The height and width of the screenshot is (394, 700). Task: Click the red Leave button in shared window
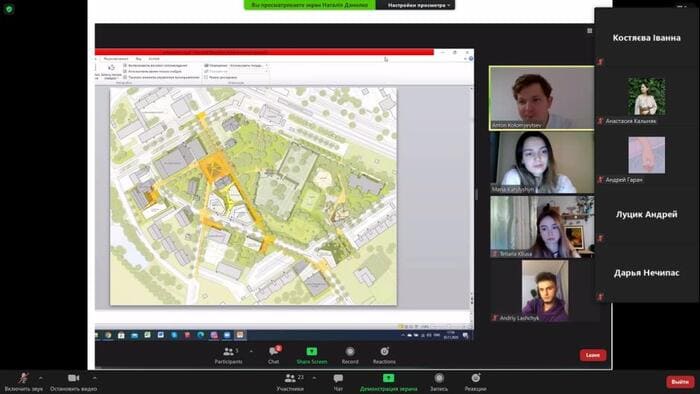coord(593,355)
